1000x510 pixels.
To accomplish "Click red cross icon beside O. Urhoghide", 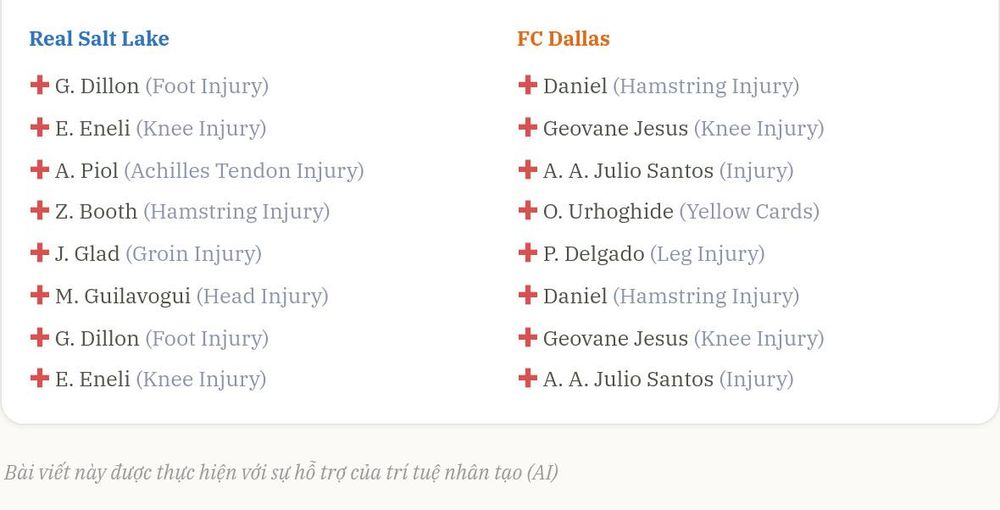I will pos(527,210).
